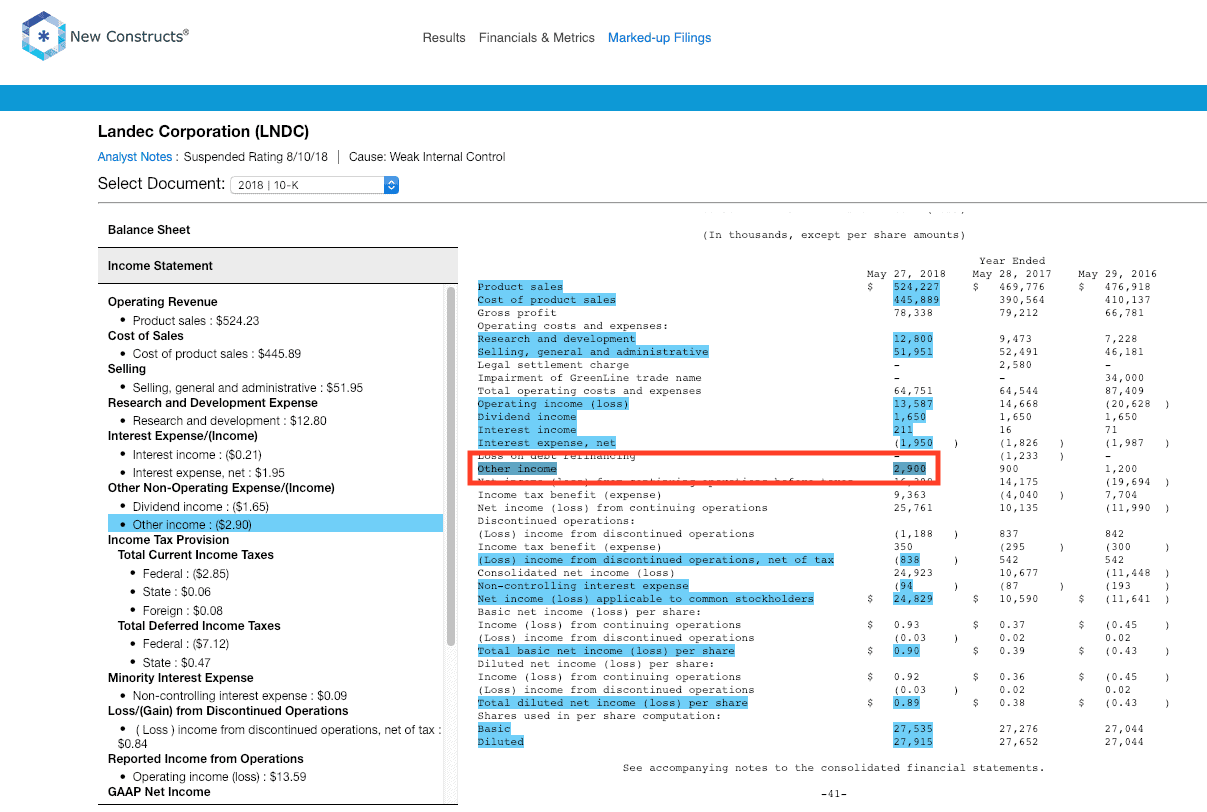Select sidebar item Research and development : $12.80

[x=230, y=421]
